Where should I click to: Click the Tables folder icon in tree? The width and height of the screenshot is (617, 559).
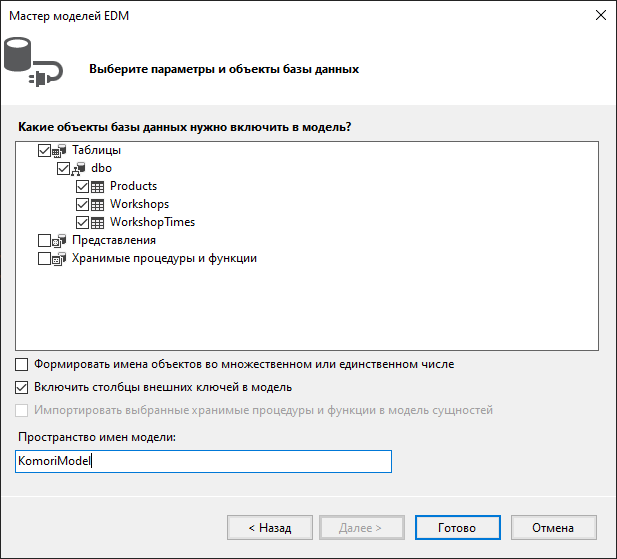[59, 151]
